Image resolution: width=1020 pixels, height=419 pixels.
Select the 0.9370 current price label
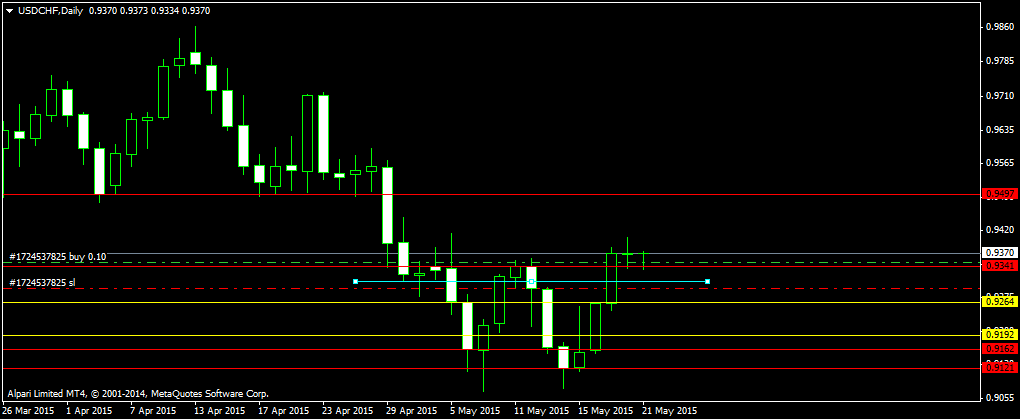(1000, 252)
